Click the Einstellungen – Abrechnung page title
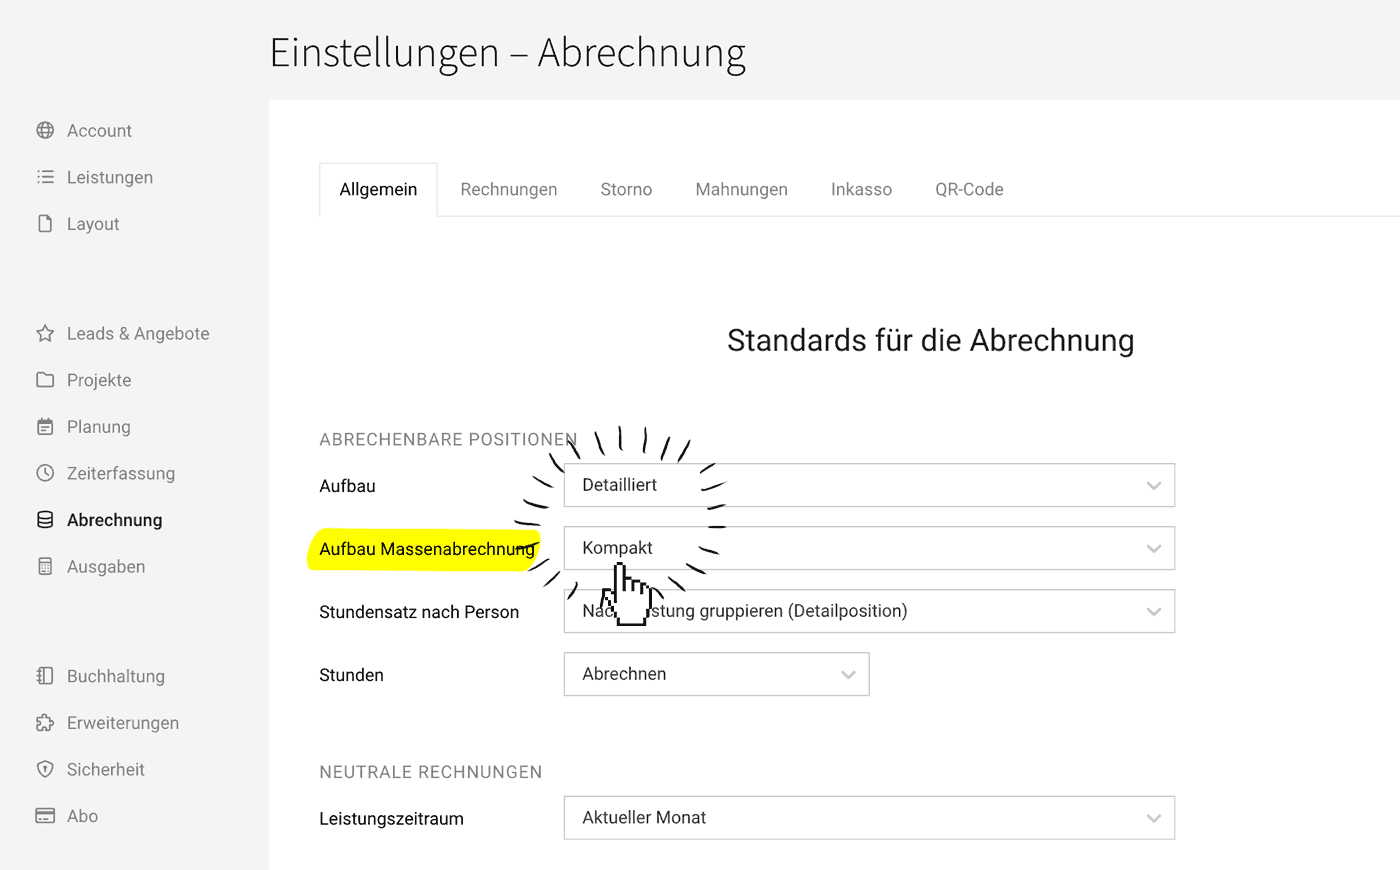1400x870 pixels. pyautogui.click(x=508, y=53)
